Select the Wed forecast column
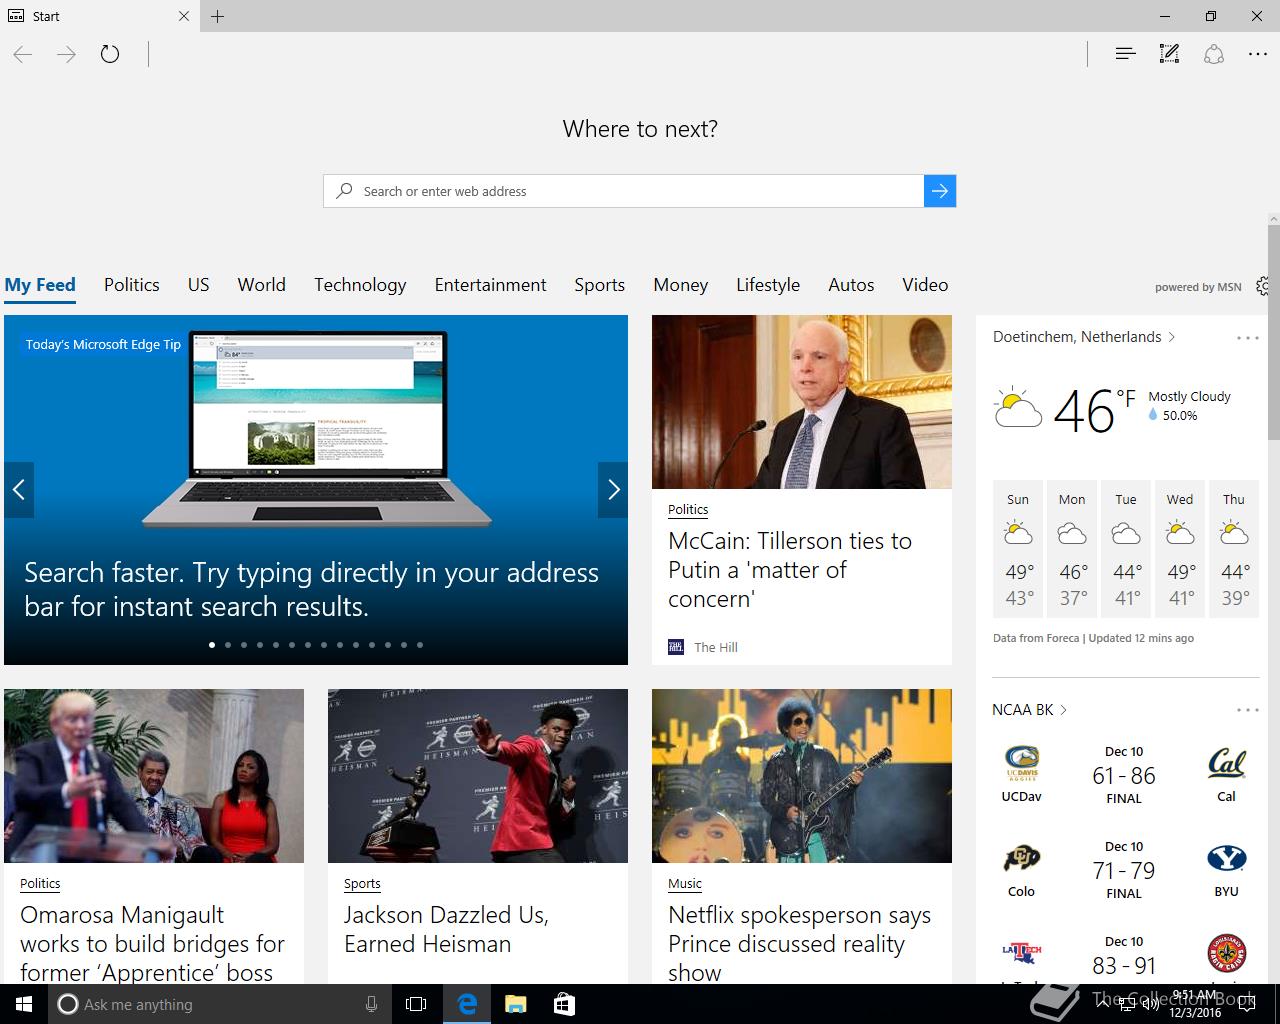The height and width of the screenshot is (1024, 1280). click(x=1180, y=549)
